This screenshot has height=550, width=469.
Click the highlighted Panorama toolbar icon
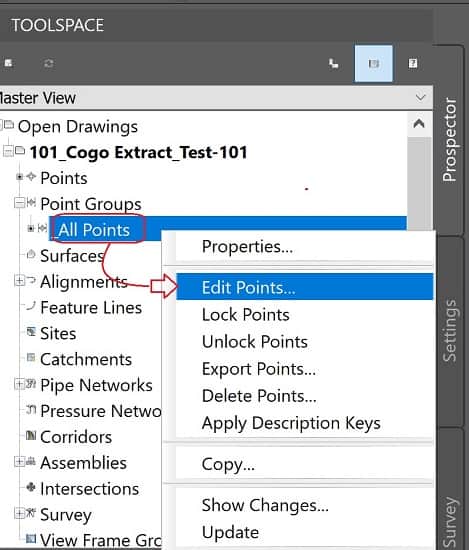click(x=373, y=63)
